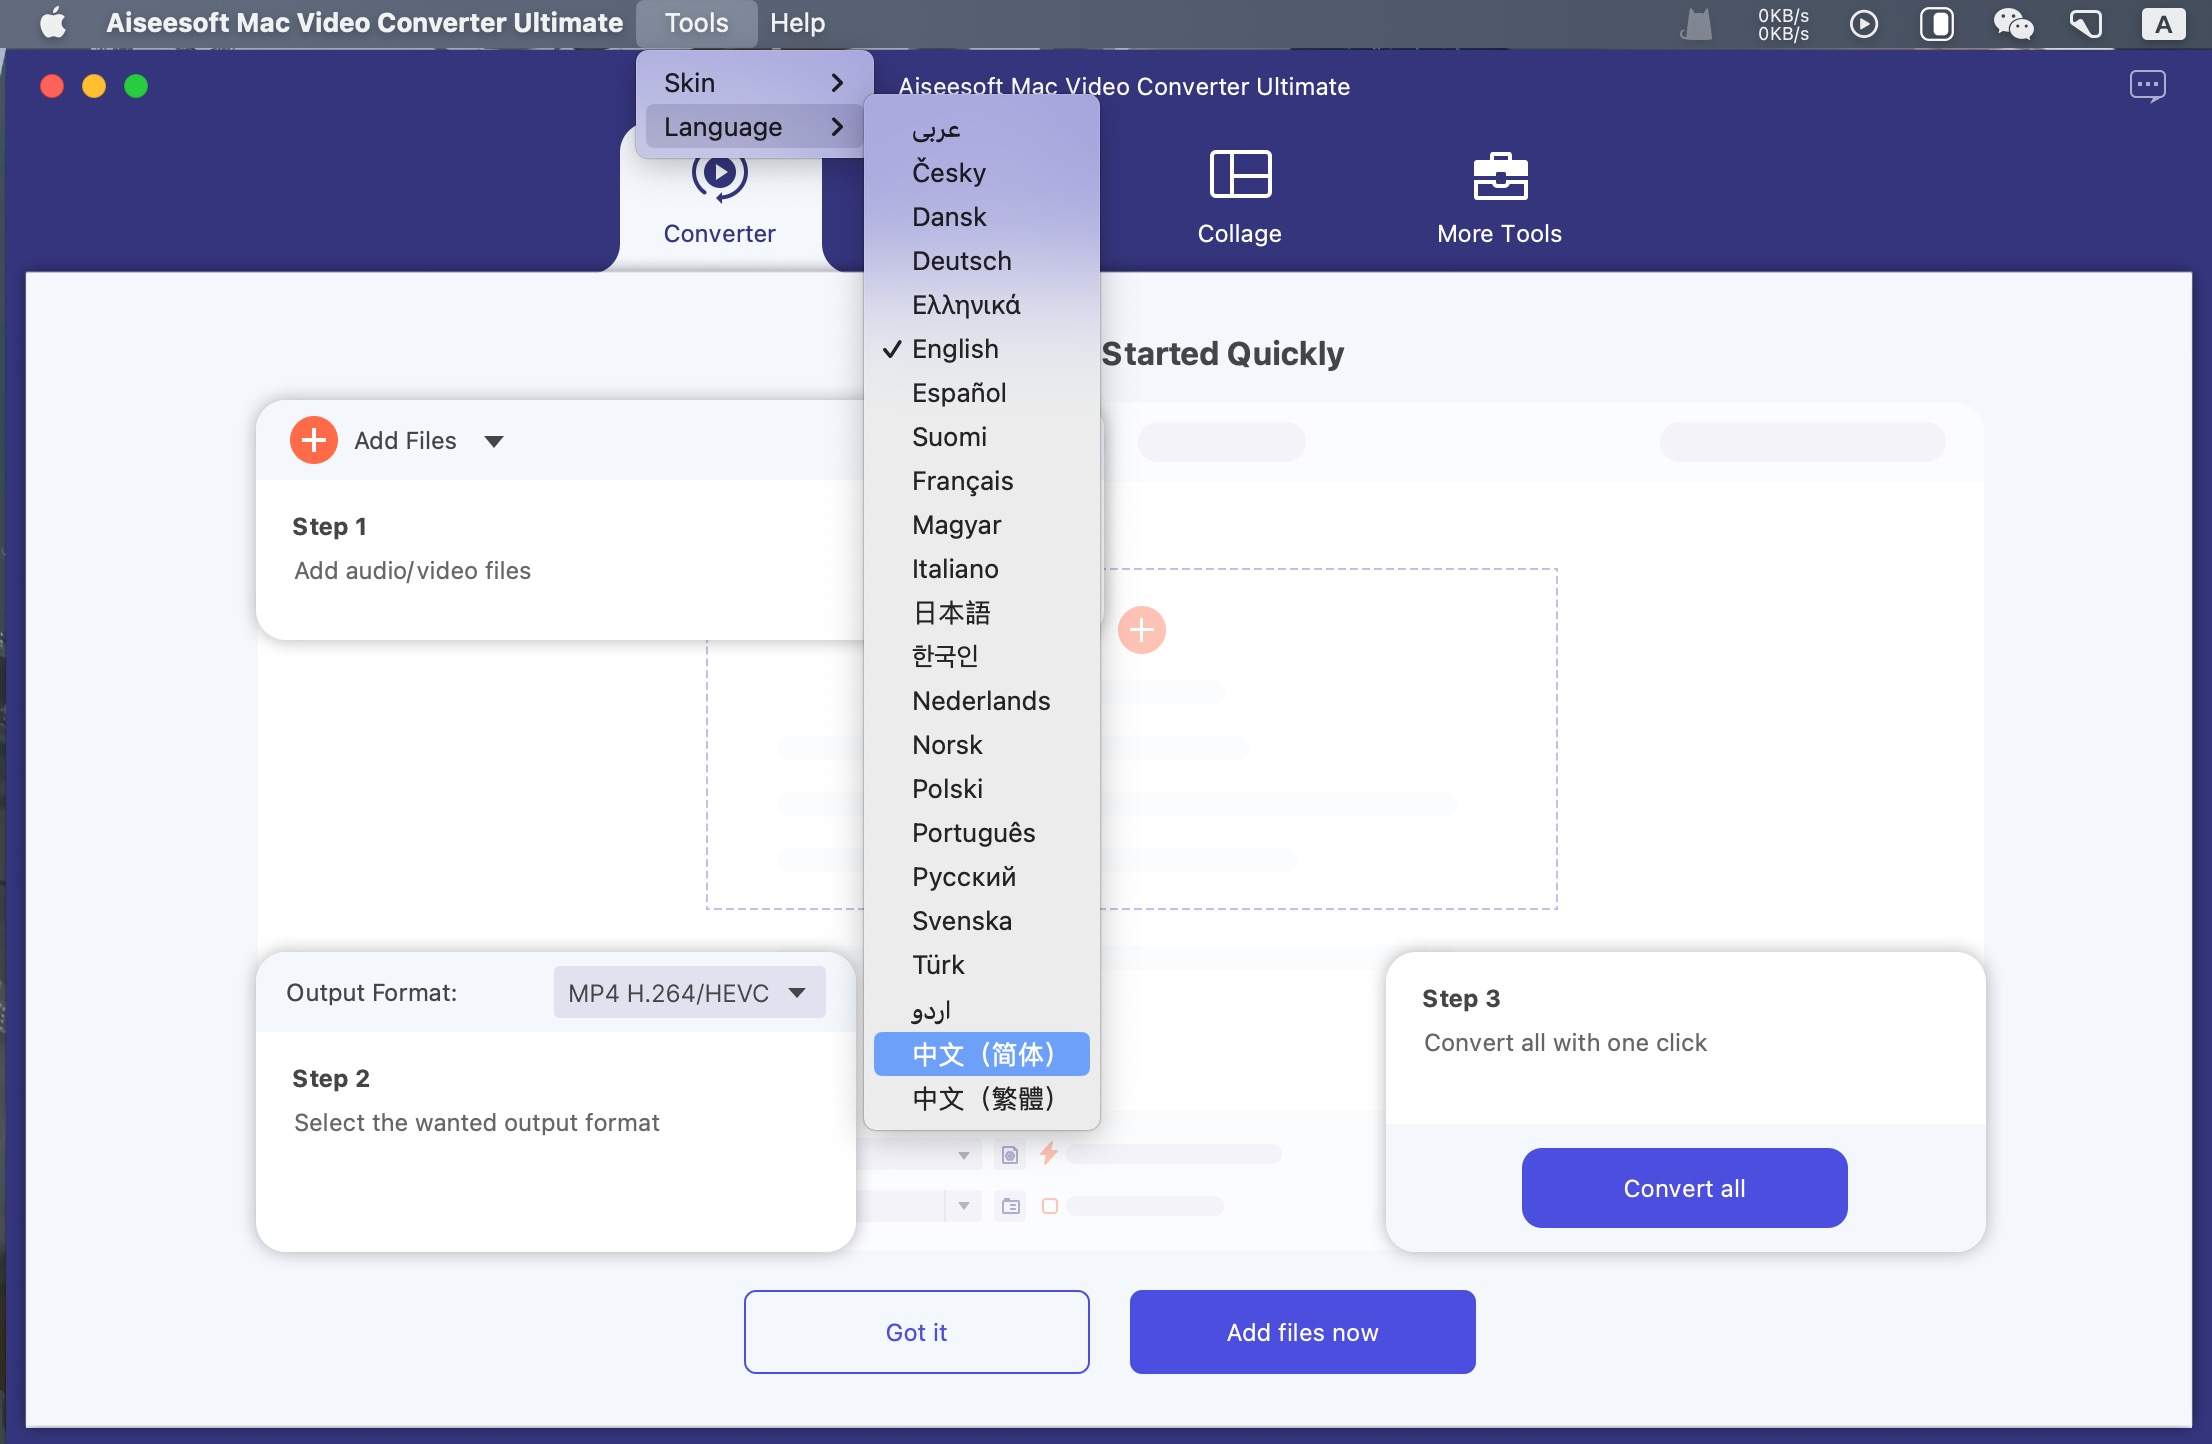
Task: Click the feedback chat bubble icon
Action: [2147, 86]
